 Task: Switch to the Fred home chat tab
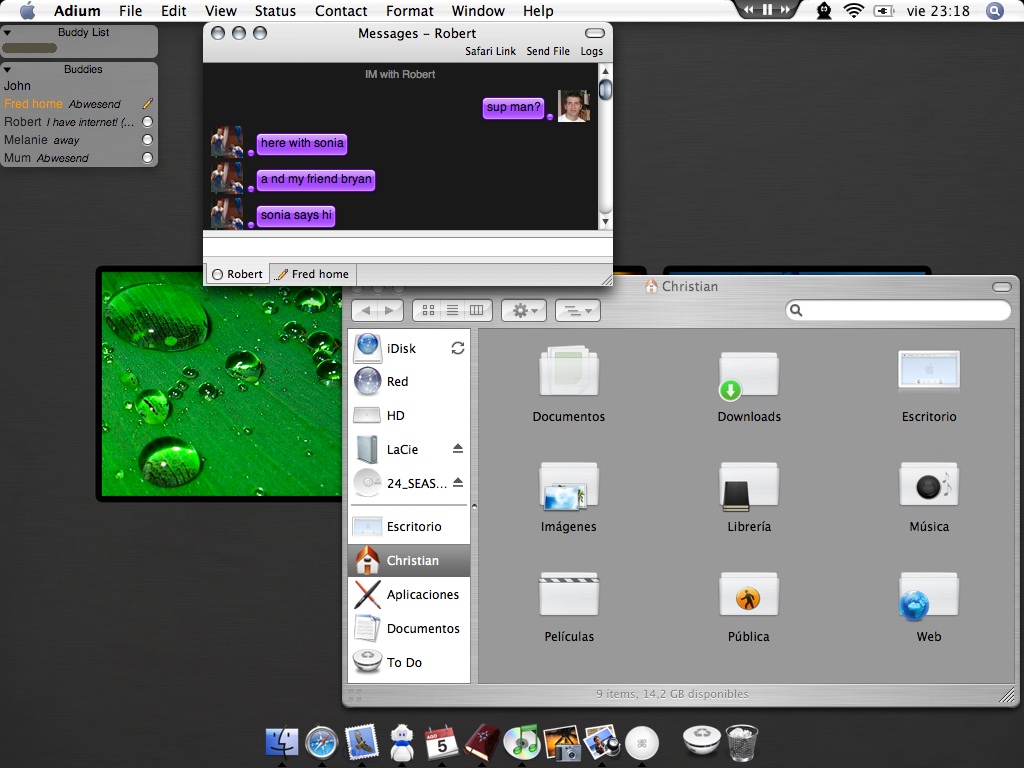pyautogui.click(x=313, y=274)
